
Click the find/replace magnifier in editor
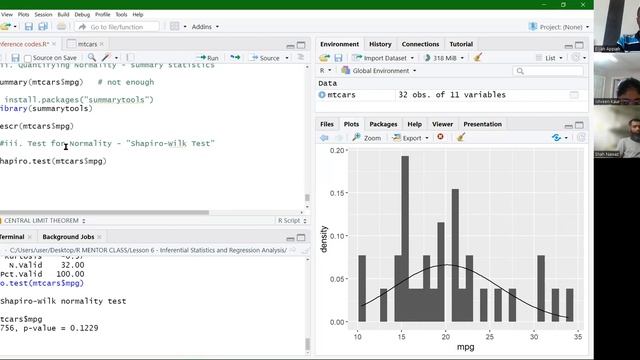click(x=92, y=58)
